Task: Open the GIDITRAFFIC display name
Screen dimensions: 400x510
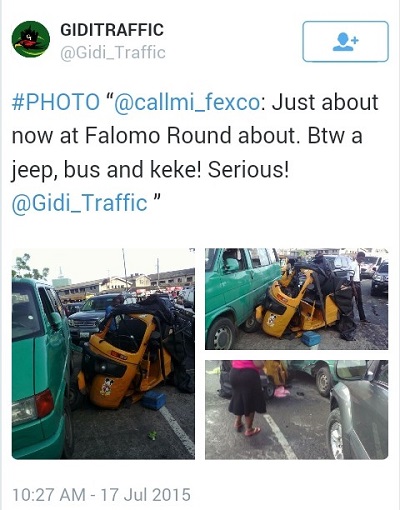Action: 112,30
